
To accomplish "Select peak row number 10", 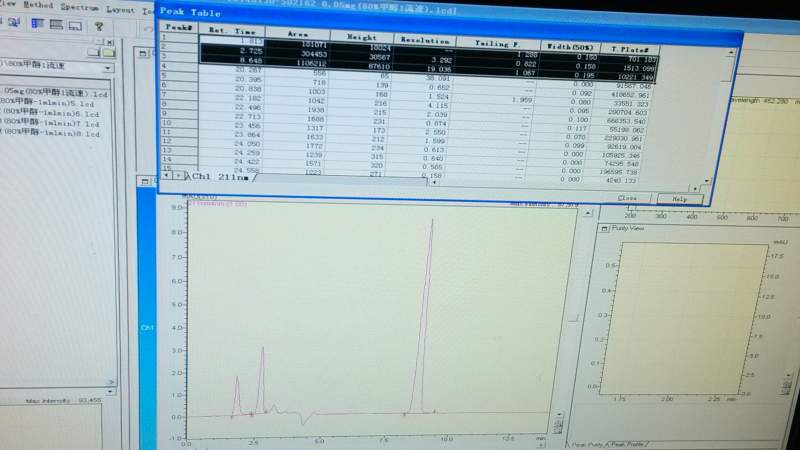I will 179,122.
